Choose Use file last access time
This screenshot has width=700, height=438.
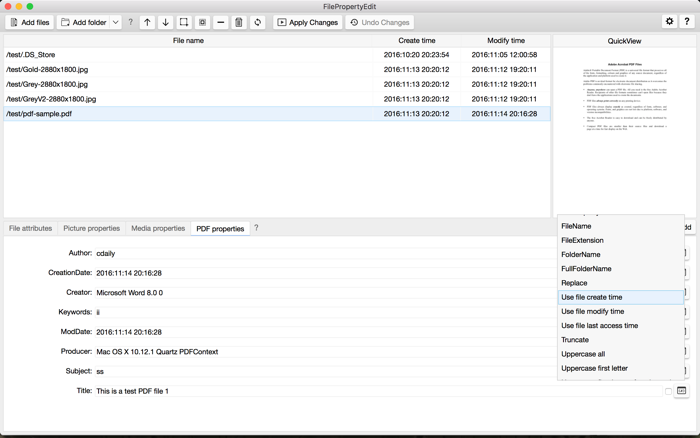point(621,325)
